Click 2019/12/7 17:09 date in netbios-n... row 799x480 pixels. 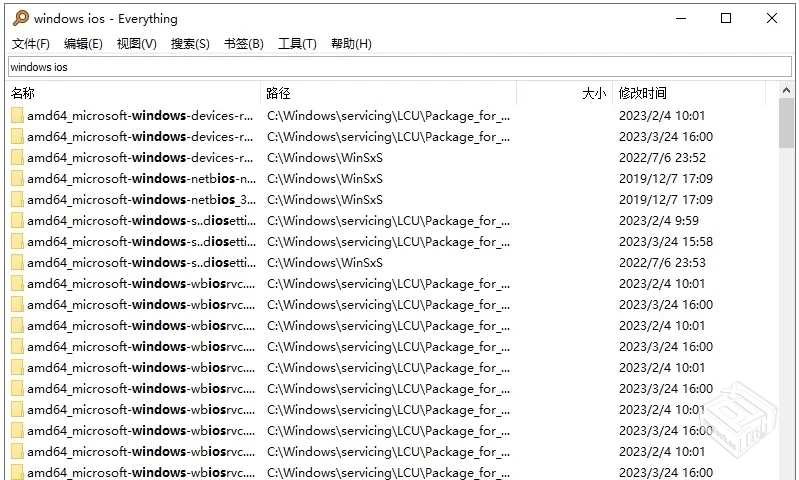[x=666, y=178]
